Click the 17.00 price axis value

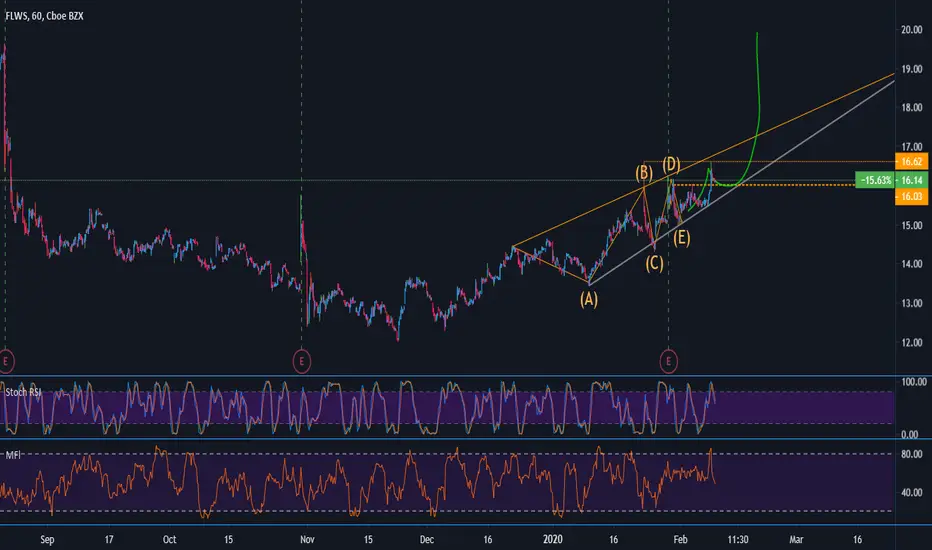pos(911,146)
